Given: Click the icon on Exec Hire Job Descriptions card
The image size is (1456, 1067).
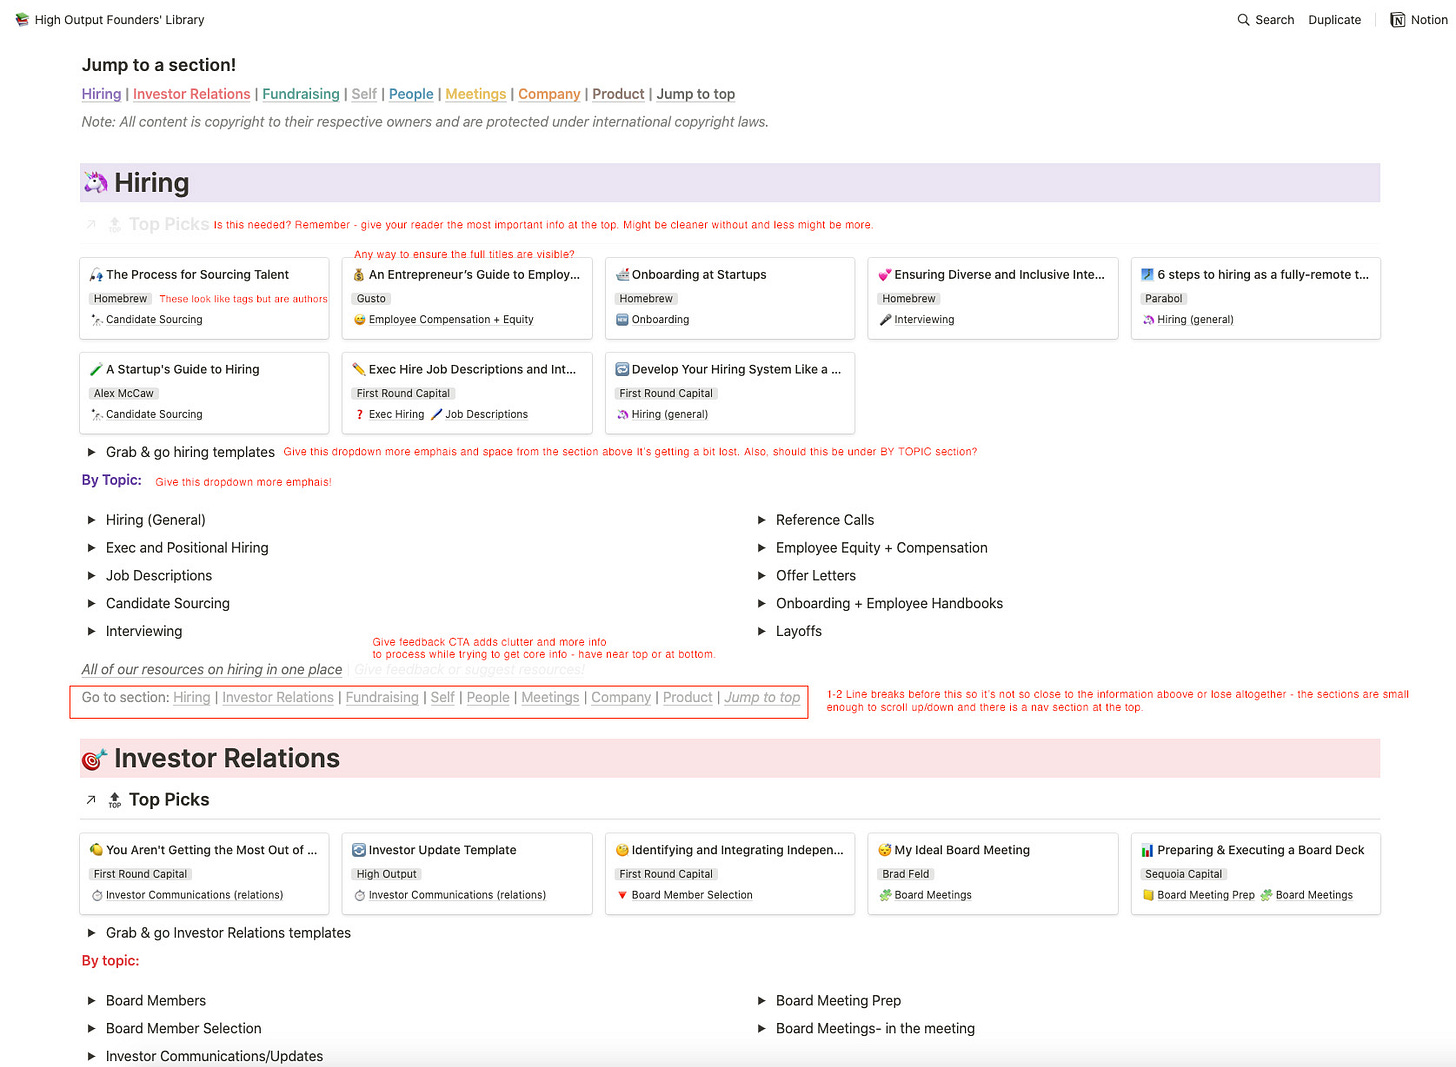Looking at the screenshot, I should point(359,370).
